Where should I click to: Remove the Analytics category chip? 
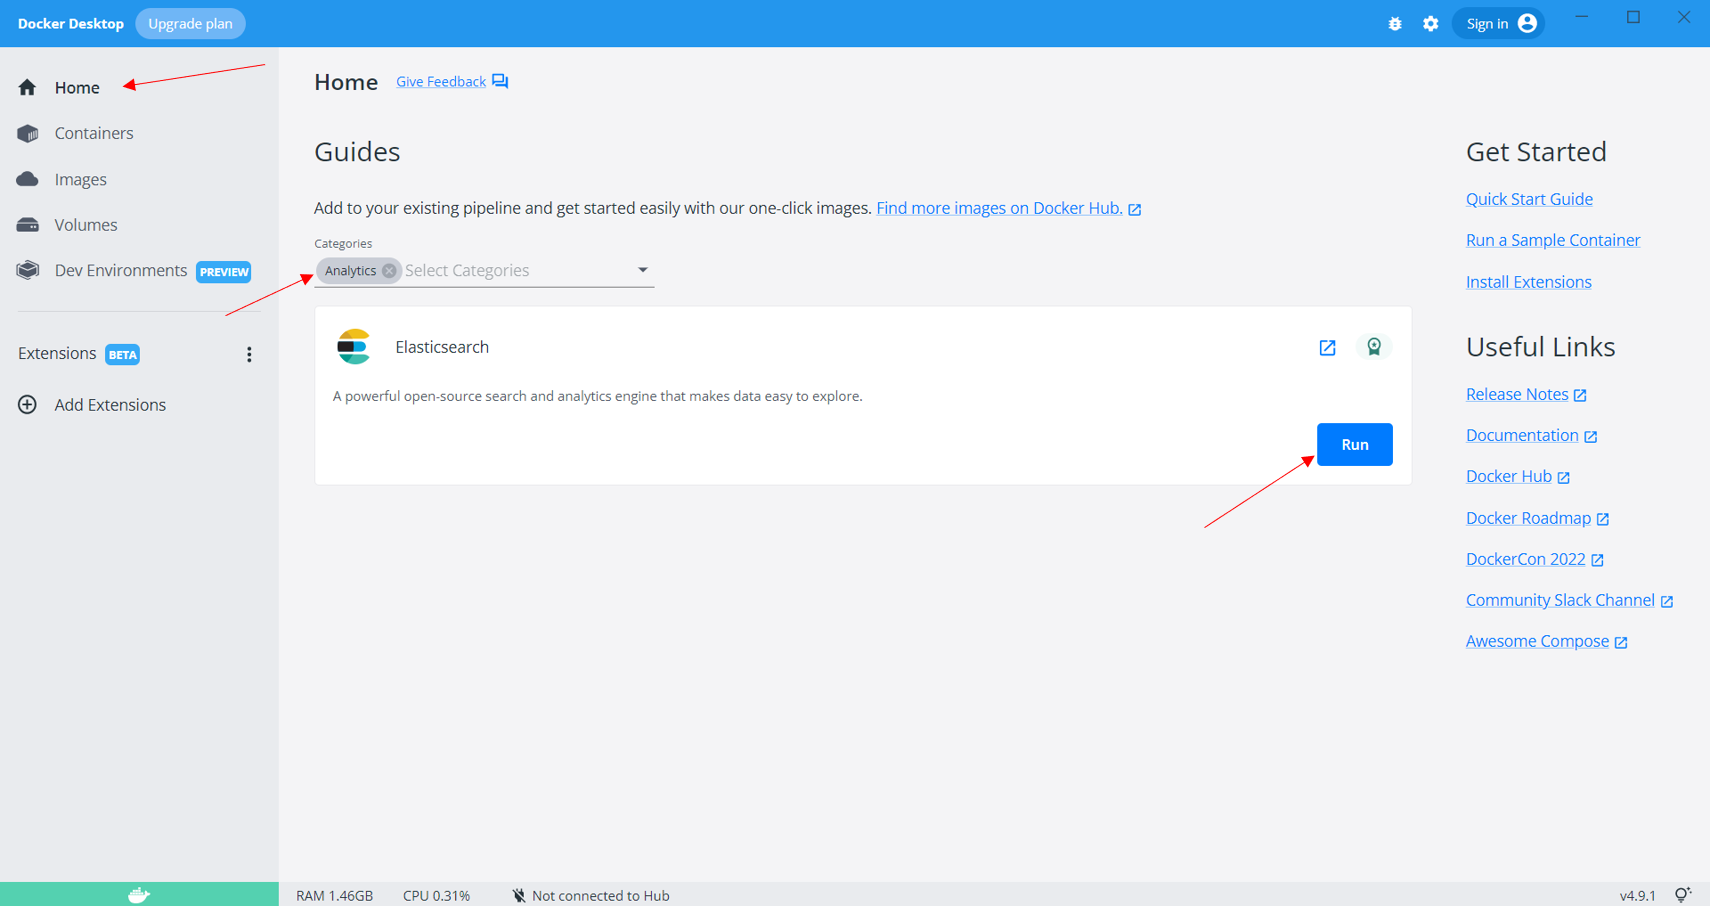click(389, 271)
